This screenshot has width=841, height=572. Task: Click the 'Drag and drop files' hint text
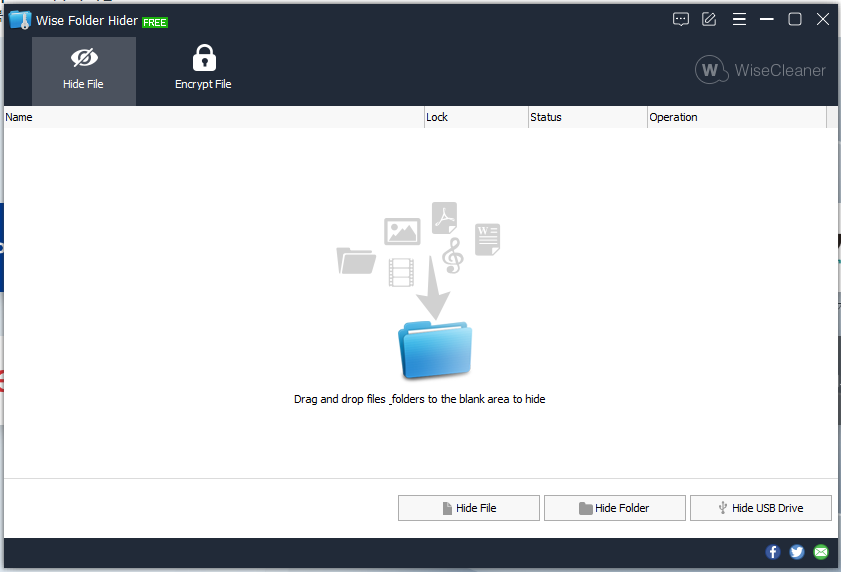pos(419,399)
